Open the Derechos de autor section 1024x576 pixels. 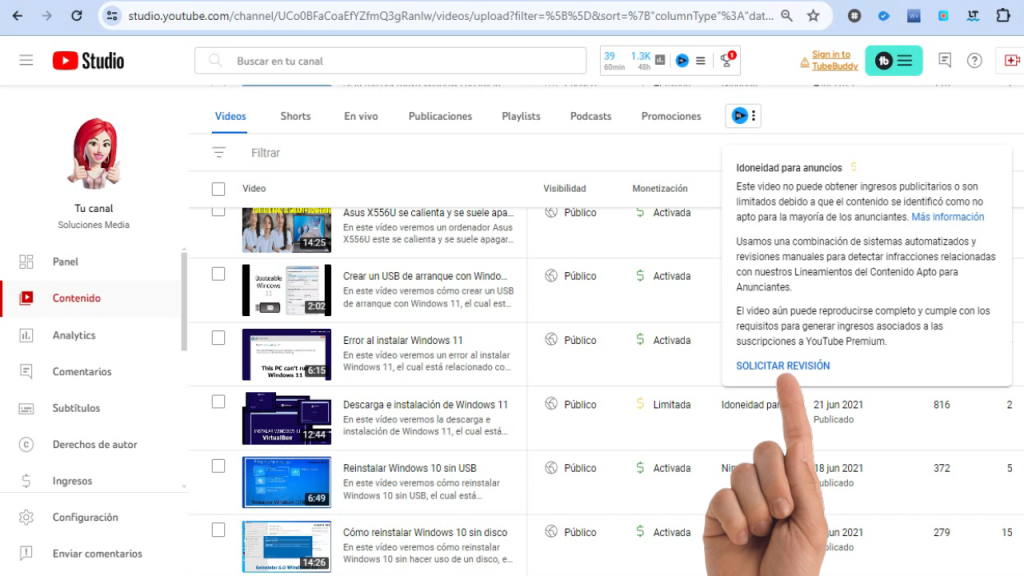[x=94, y=444]
